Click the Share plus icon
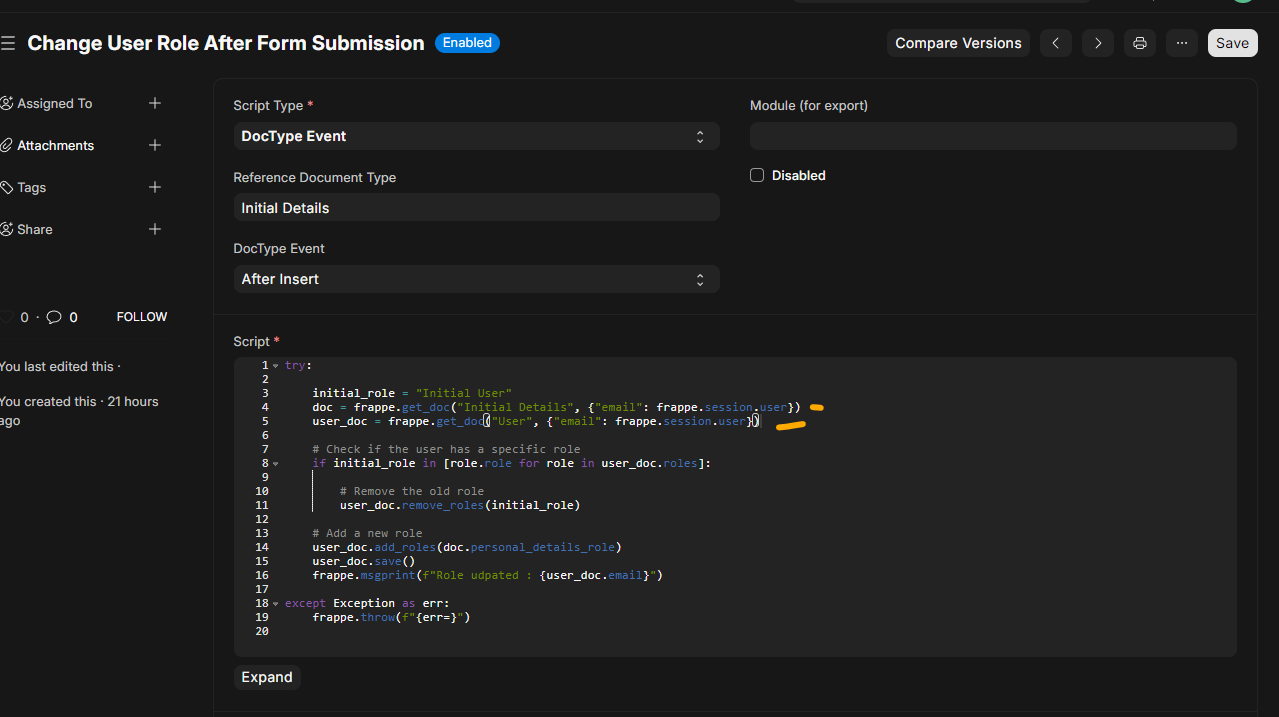 (x=155, y=229)
